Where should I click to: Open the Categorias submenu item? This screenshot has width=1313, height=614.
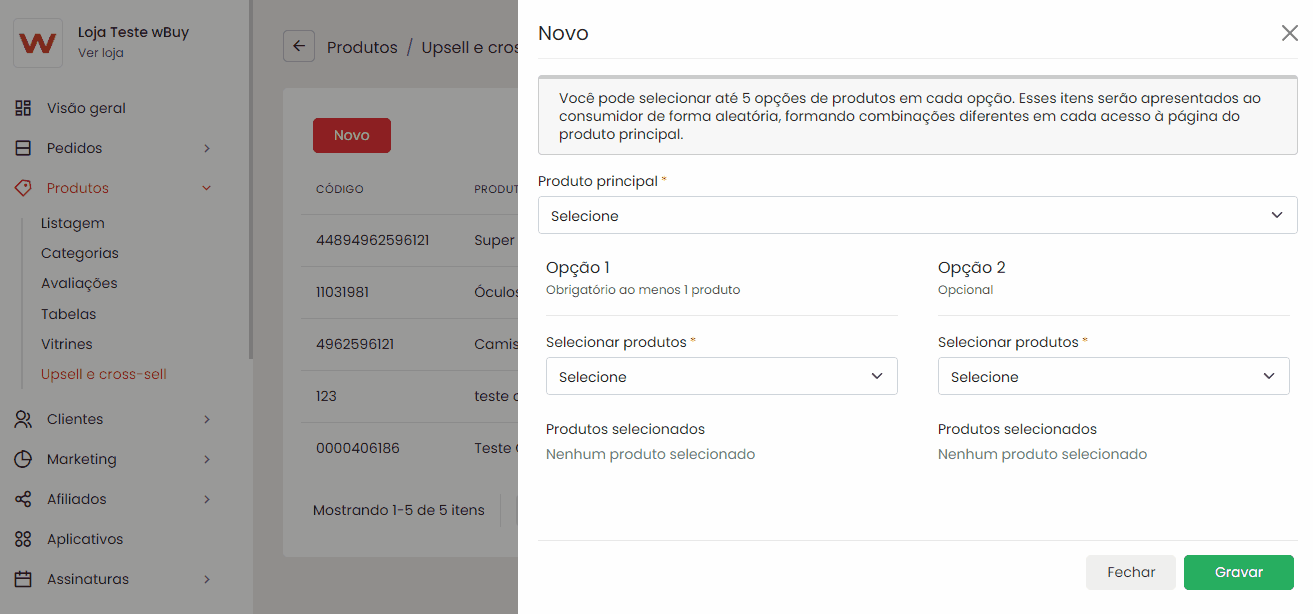pyautogui.click(x=80, y=253)
